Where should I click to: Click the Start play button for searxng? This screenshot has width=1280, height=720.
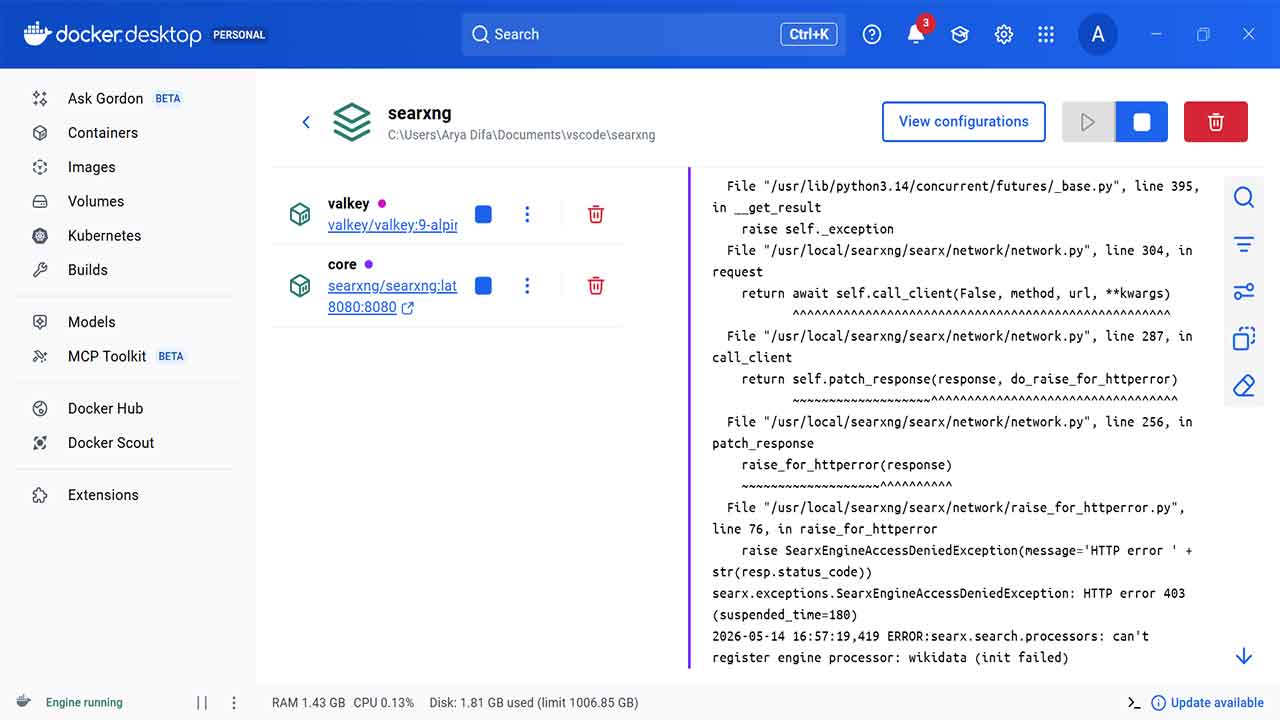click(x=1088, y=122)
